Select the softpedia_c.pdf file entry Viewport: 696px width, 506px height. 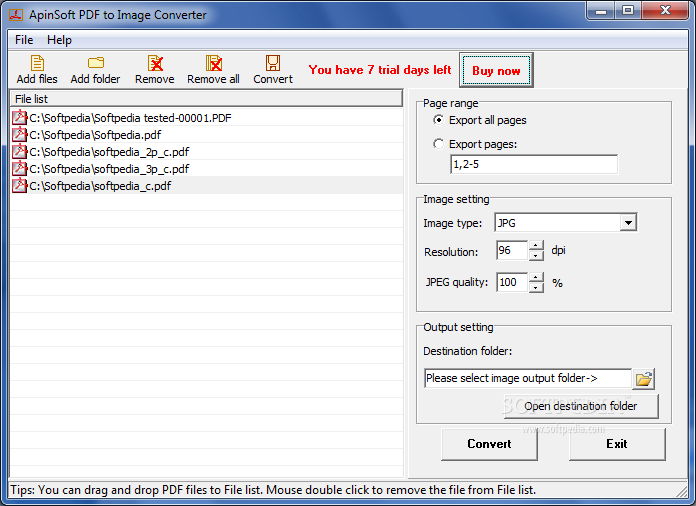click(206, 186)
